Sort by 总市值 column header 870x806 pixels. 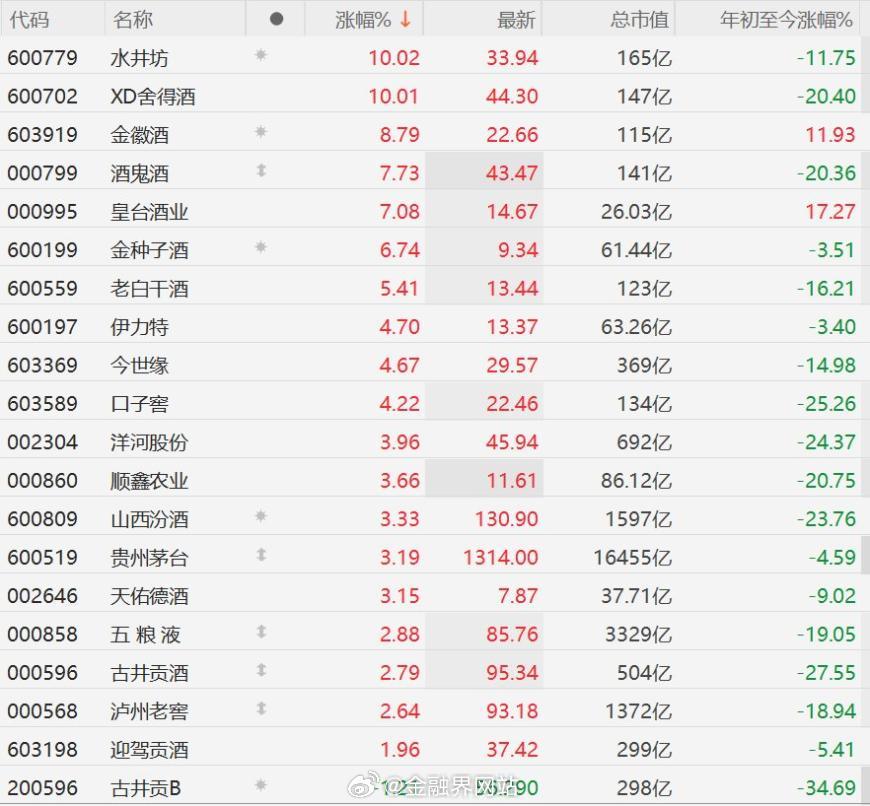click(x=640, y=20)
